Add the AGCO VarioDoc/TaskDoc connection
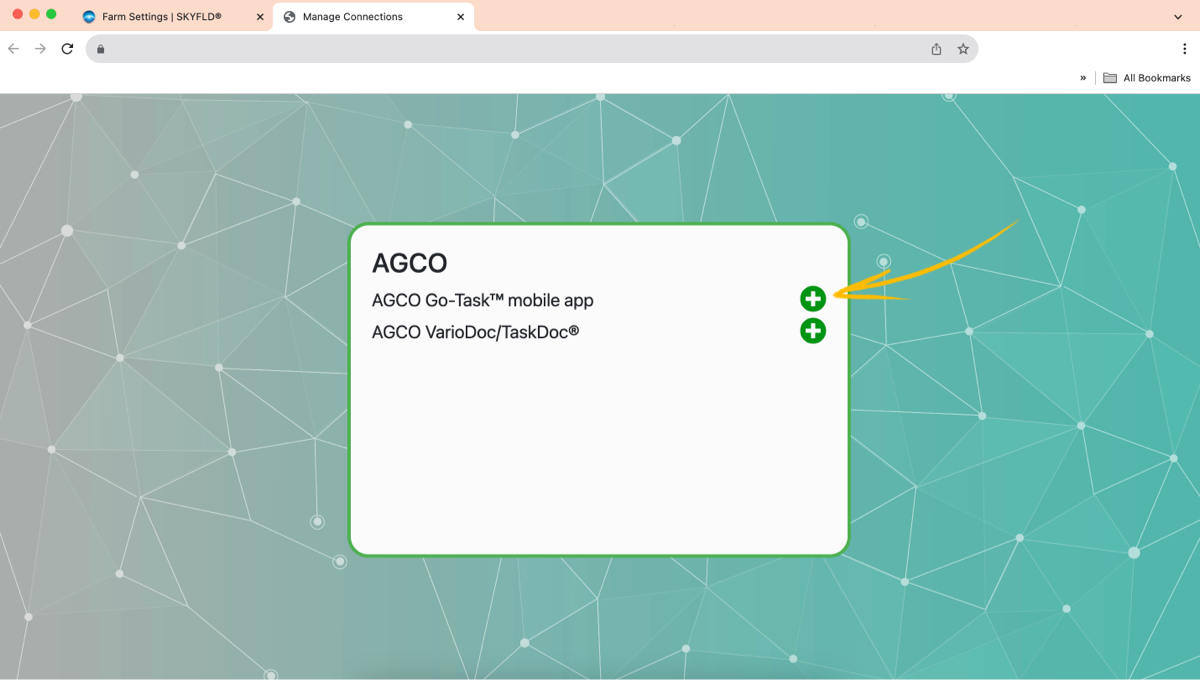This screenshot has height=680, width=1200. point(813,330)
